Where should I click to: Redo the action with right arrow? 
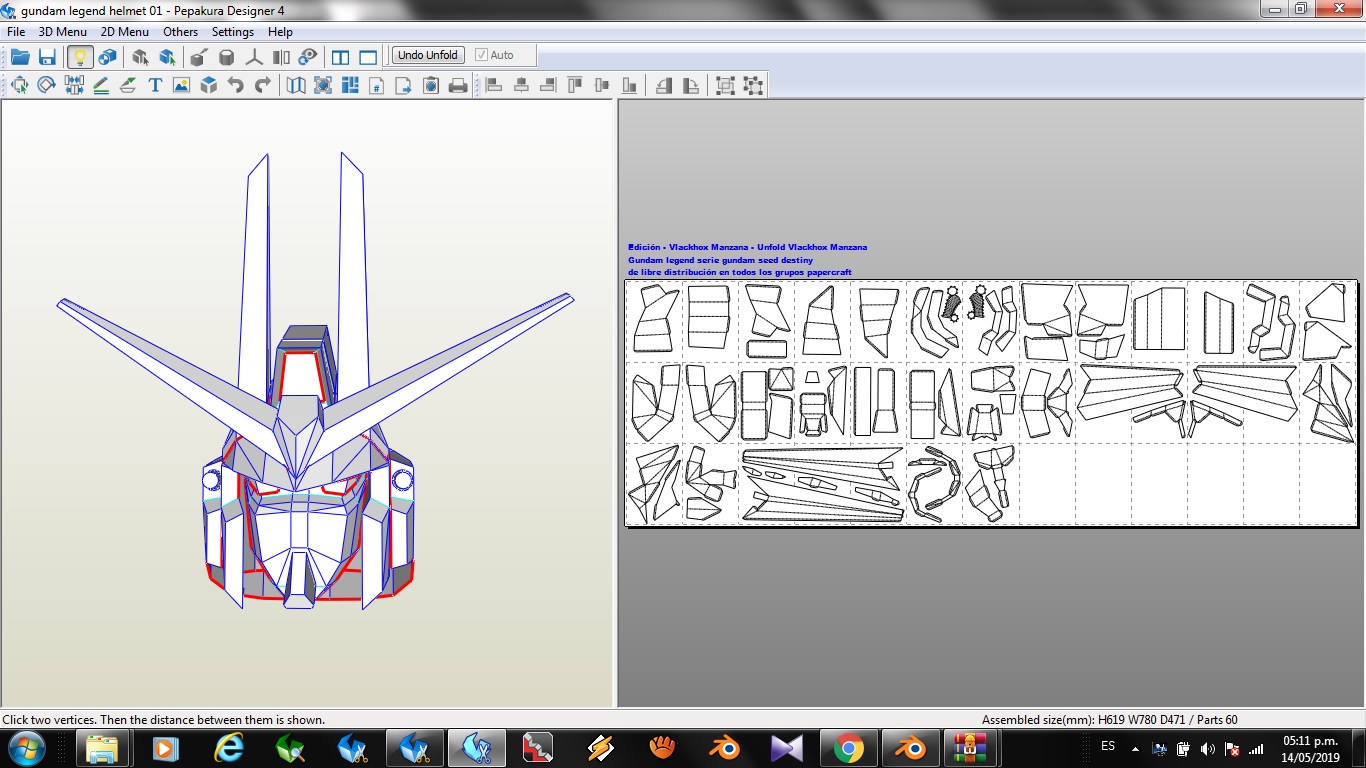[x=263, y=85]
